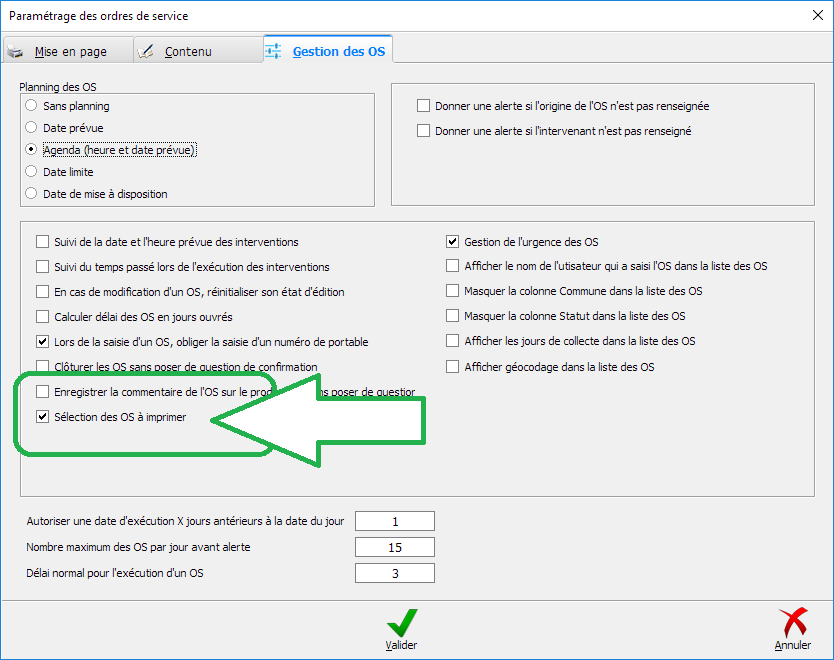The height and width of the screenshot is (660, 834).
Task: Select the Date limite planning option
Action: tap(32, 172)
